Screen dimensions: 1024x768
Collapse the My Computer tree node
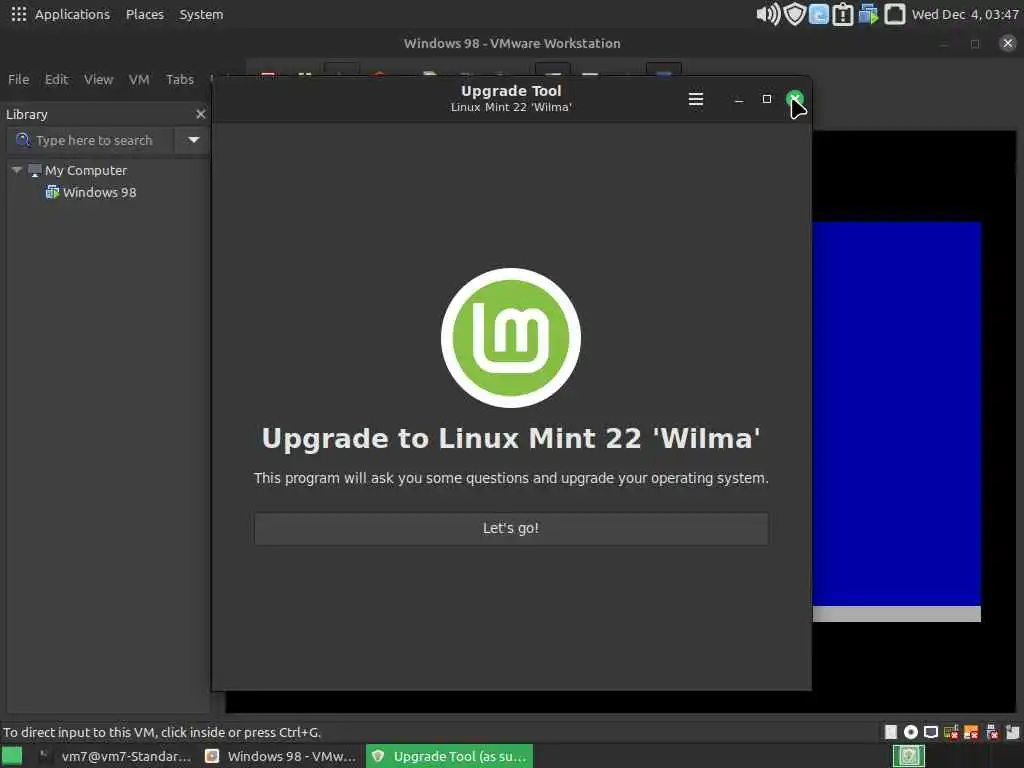[x=17, y=170]
